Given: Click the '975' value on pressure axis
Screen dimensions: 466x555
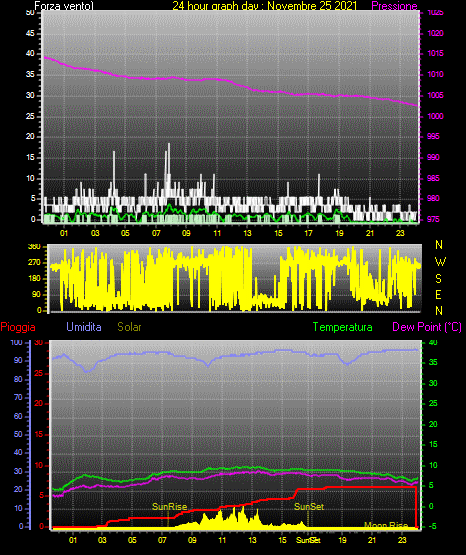Looking at the screenshot, I should click(x=433, y=219).
